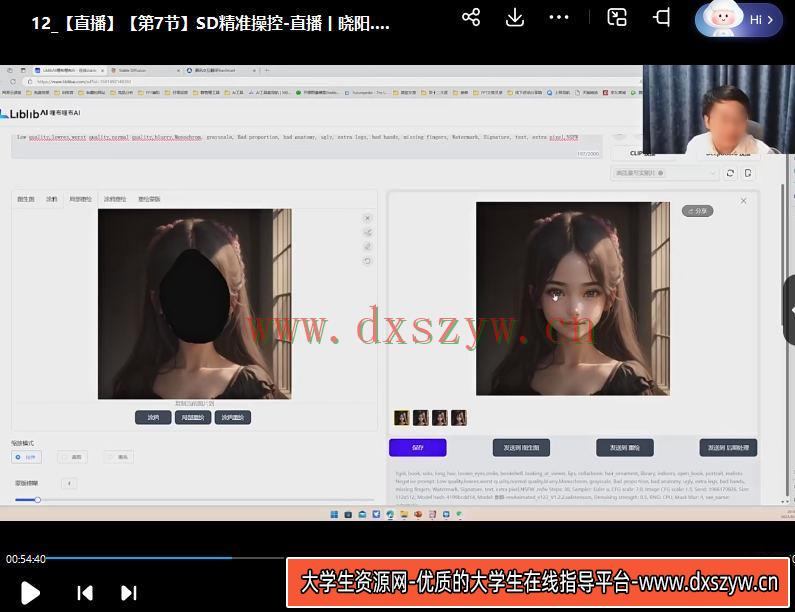
Task: Switch to the LiblibAI browser tab
Action: (69, 70)
